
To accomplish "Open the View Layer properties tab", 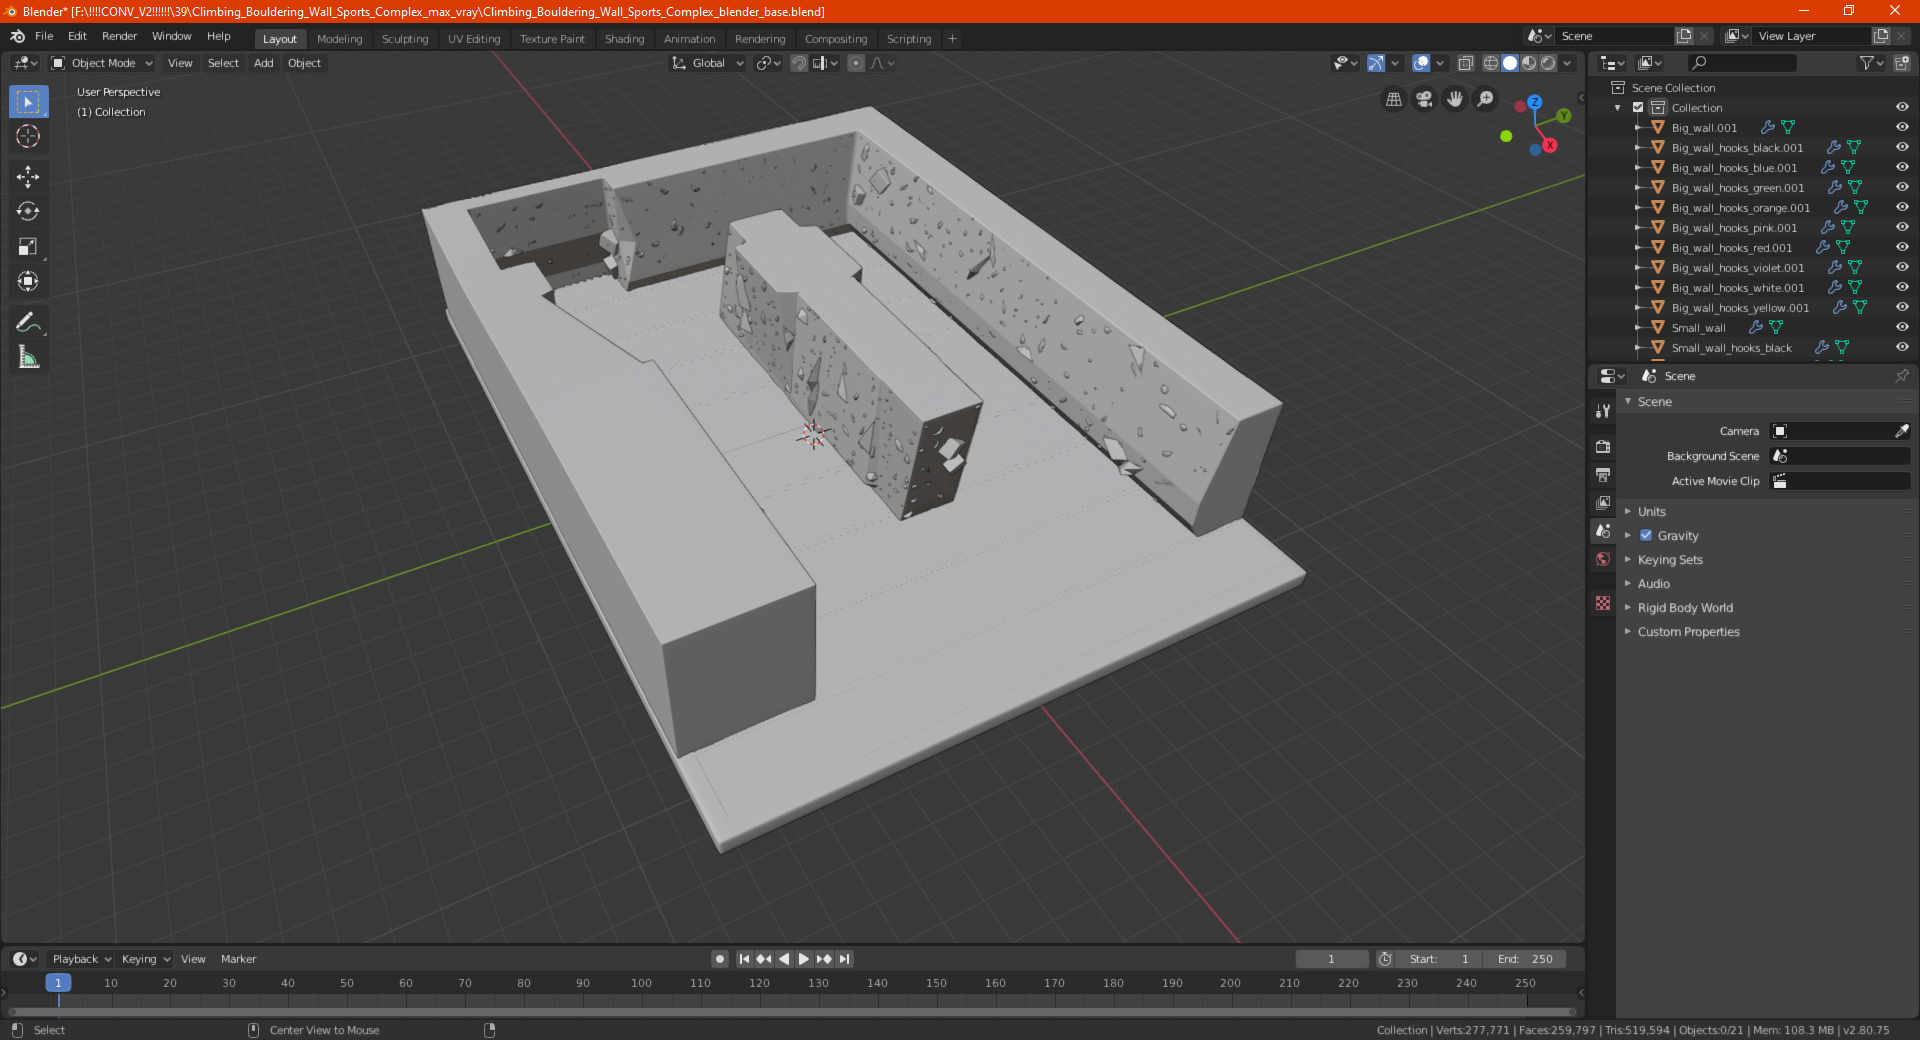I will (1603, 502).
